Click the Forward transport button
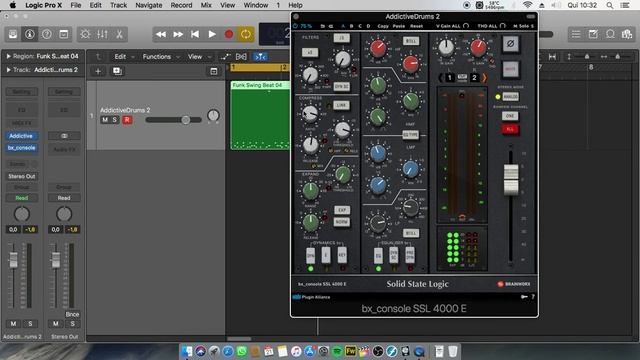Screen dimensions: 640x360 [x=178, y=34]
